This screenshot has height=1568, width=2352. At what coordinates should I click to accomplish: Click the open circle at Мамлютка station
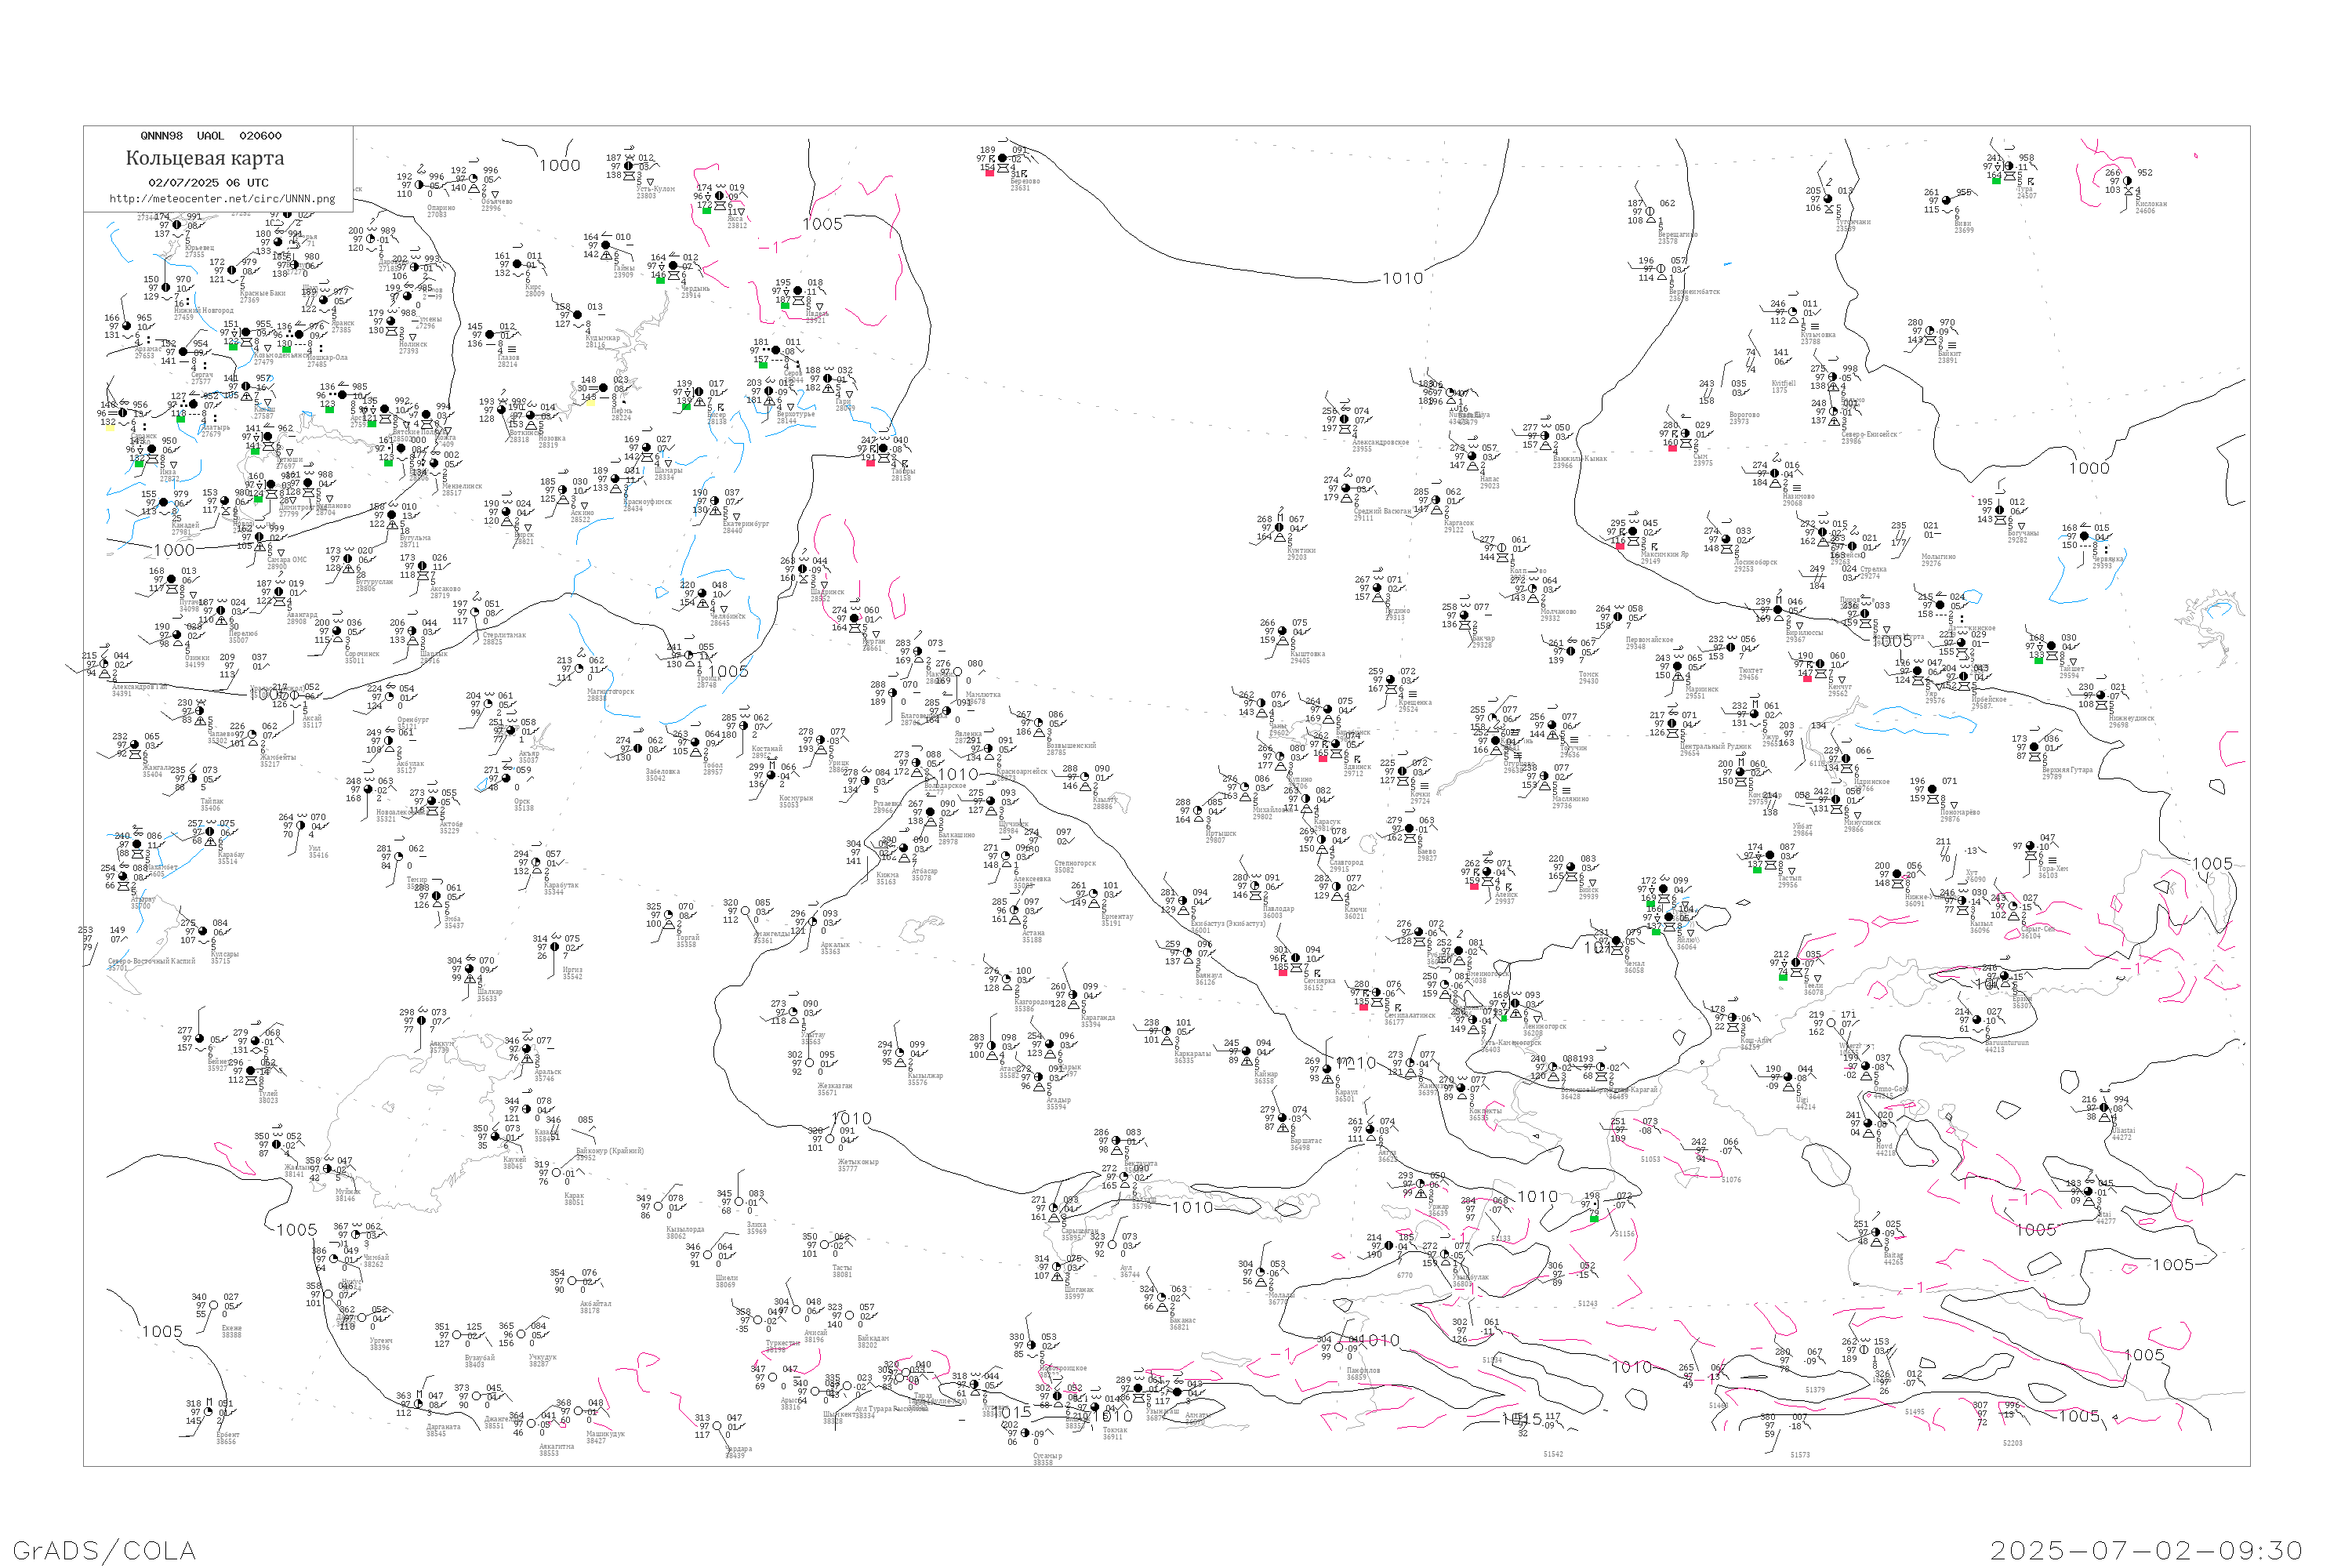957,672
